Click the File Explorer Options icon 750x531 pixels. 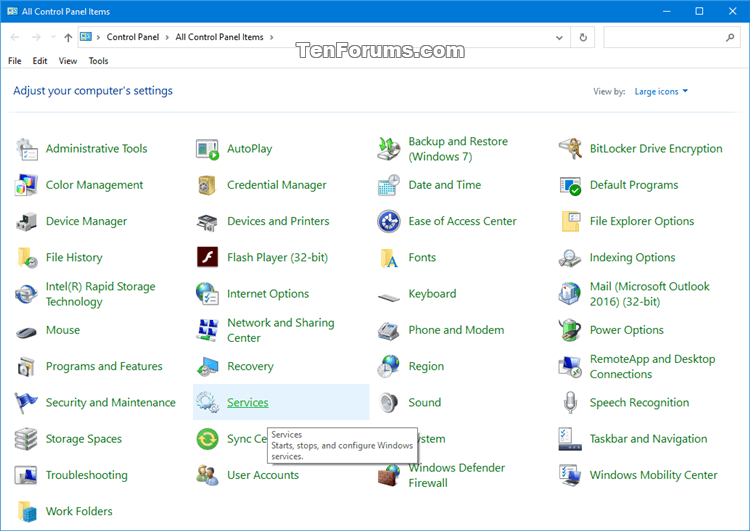coord(570,221)
